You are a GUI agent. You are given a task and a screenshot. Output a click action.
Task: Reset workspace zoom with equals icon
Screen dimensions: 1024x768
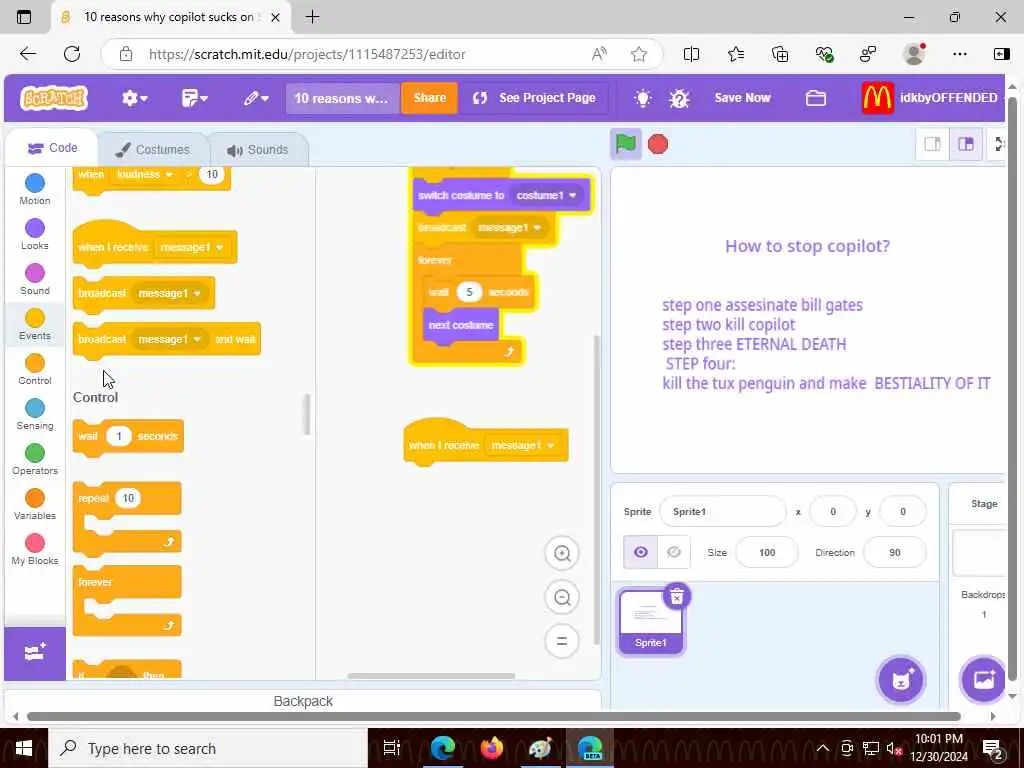(562, 641)
